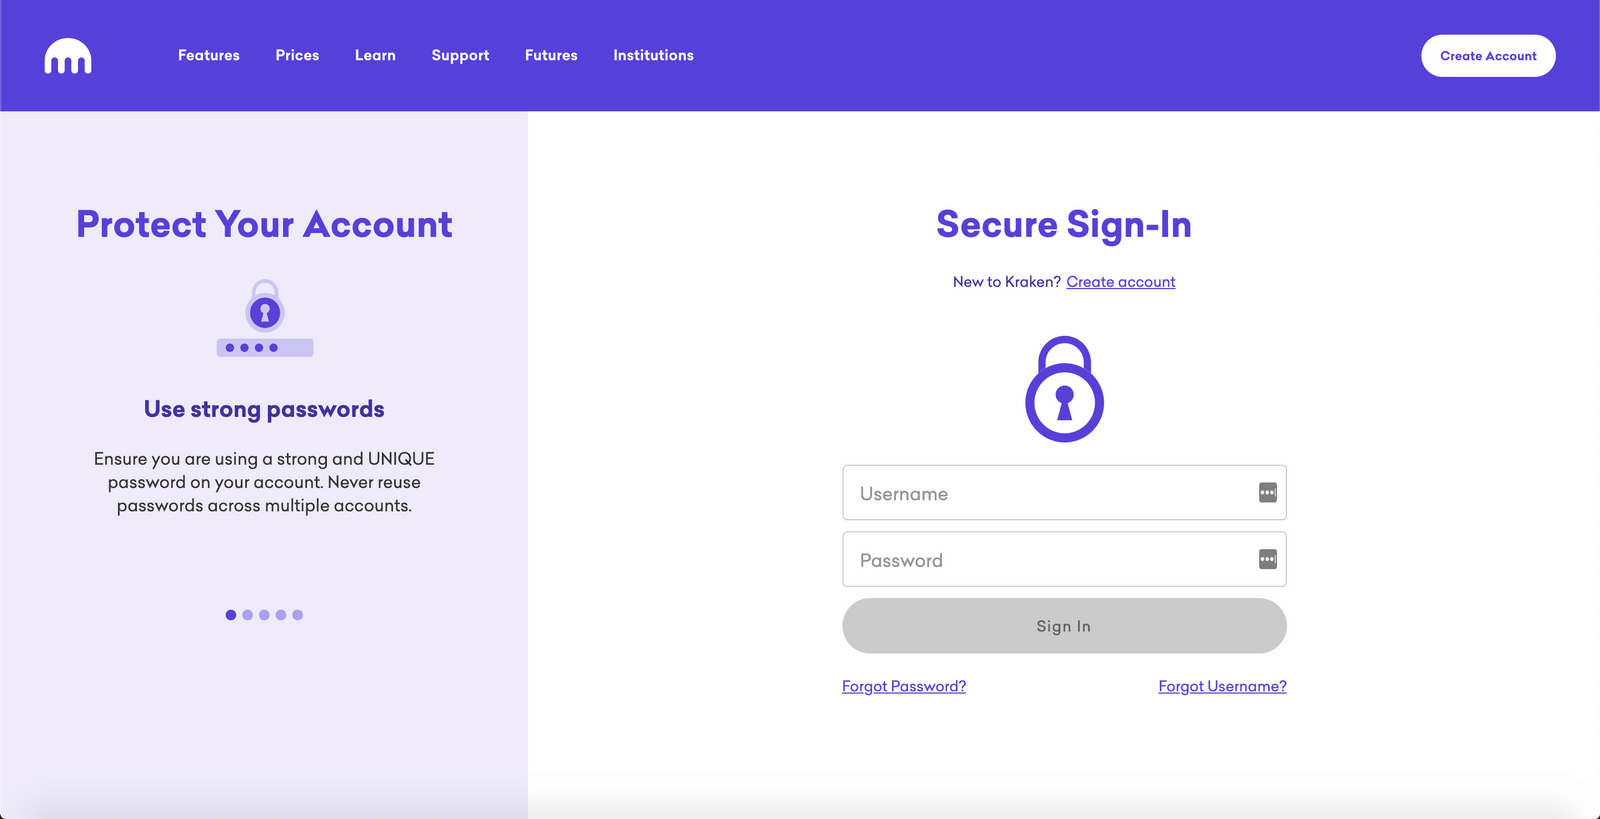Click the Kraken logo in the navbar
The height and width of the screenshot is (819, 1600).
click(x=66, y=56)
